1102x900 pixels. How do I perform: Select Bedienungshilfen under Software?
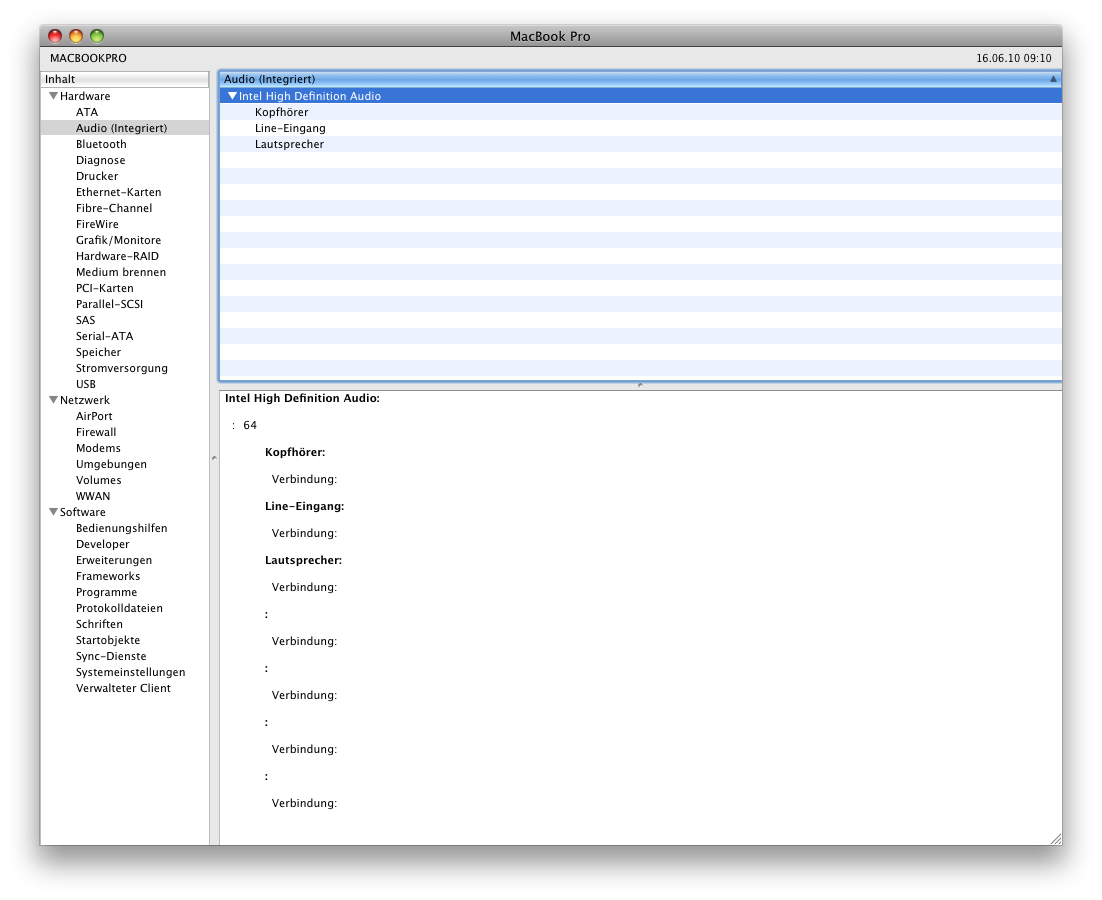pyautogui.click(x=122, y=528)
